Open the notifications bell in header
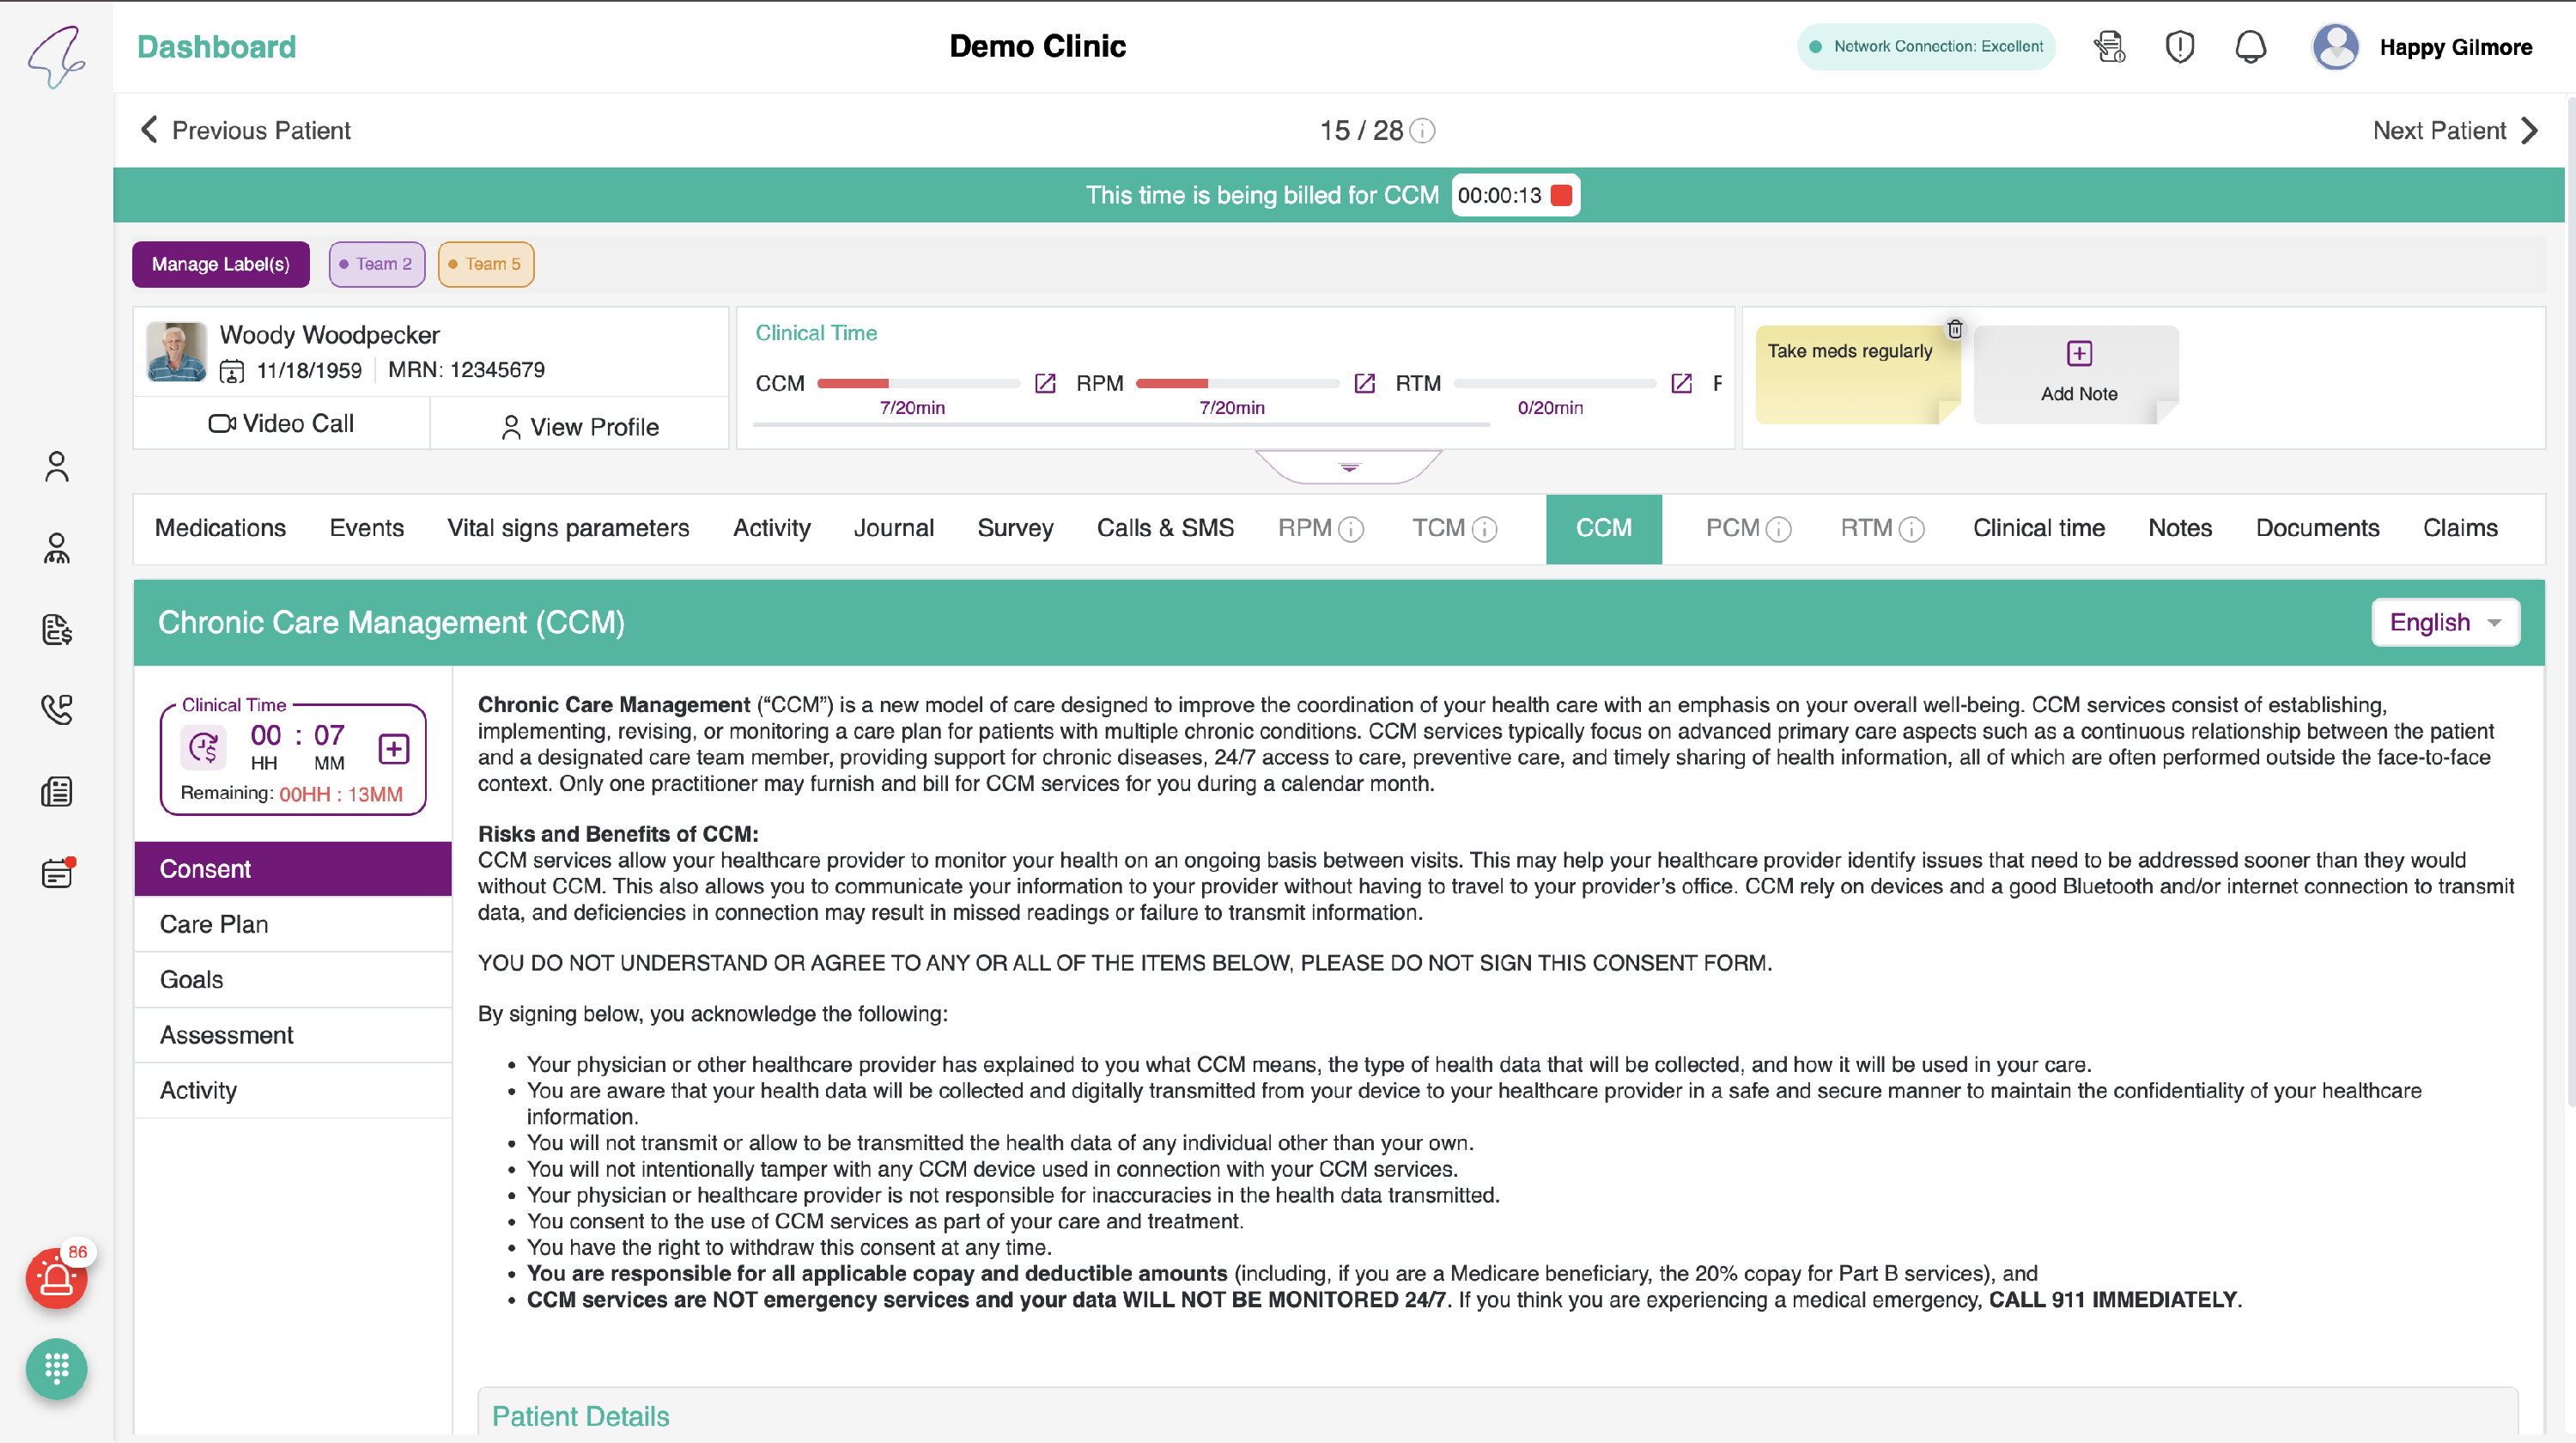Viewport: 2576px width, 1443px height. (x=2250, y=47)
